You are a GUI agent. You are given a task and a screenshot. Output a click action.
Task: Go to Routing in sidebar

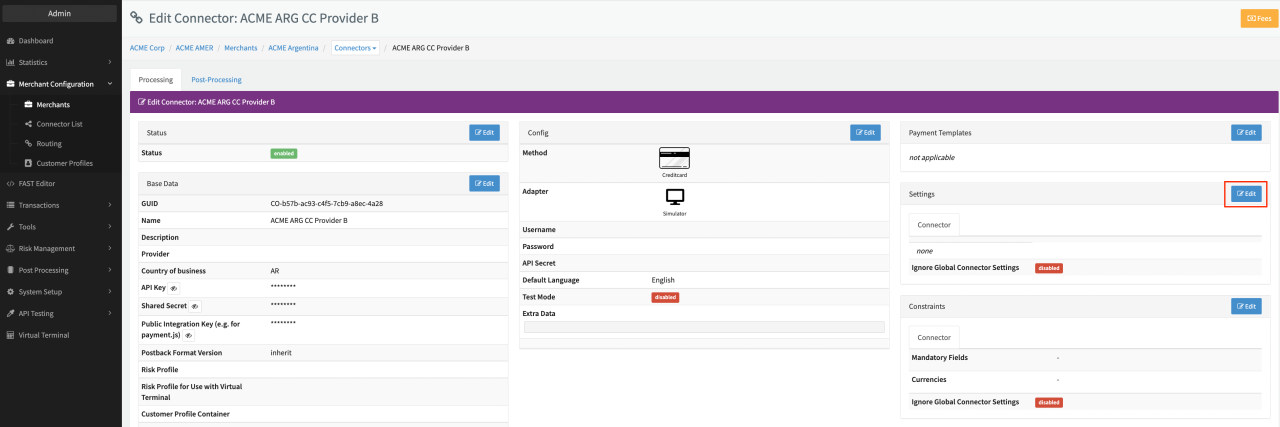[x=49, y=144]
